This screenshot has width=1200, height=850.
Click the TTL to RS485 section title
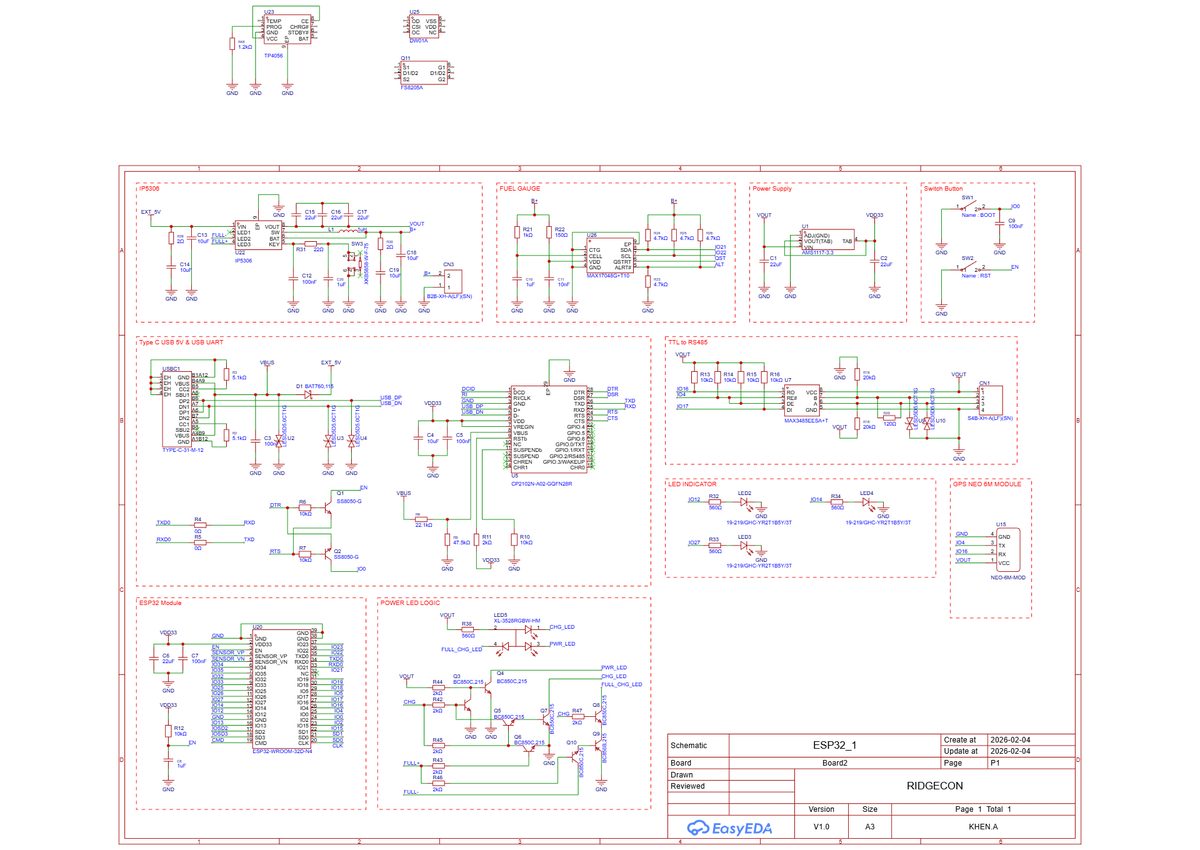click(688, 342)
